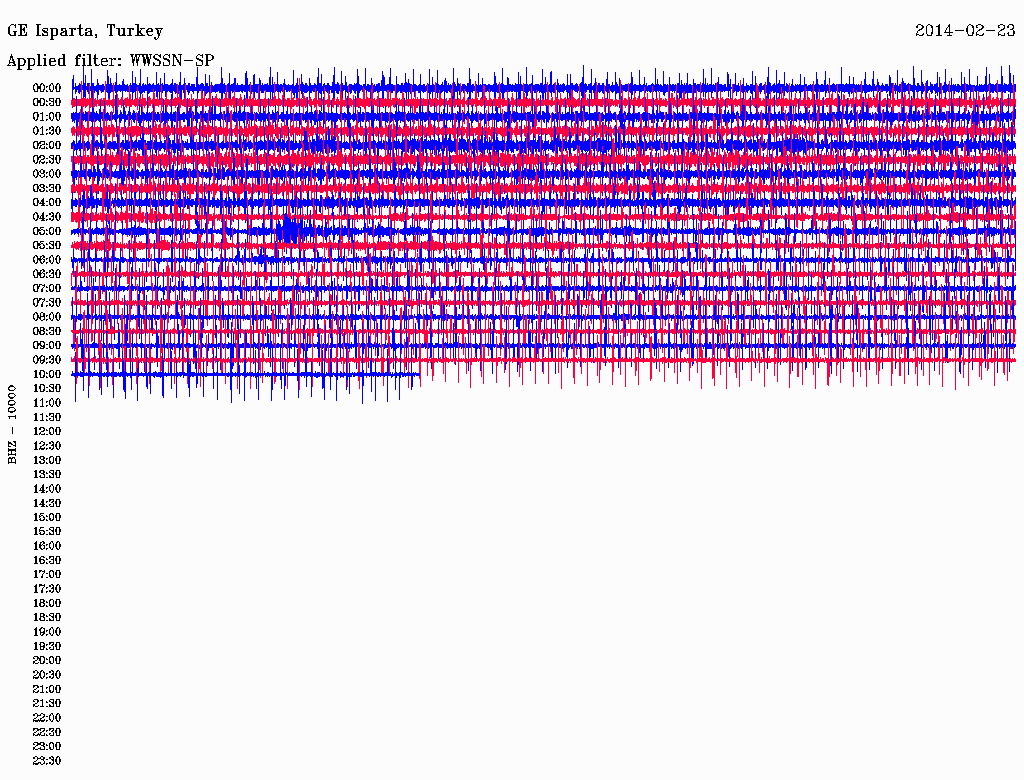Select the 00:30 time label
This screenshot has height=780, width=1024.
pyautogui.click(x=47, y=103)
